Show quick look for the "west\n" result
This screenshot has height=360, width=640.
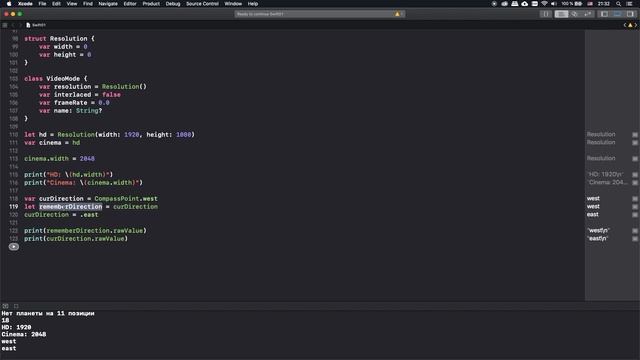click(635, 231)
